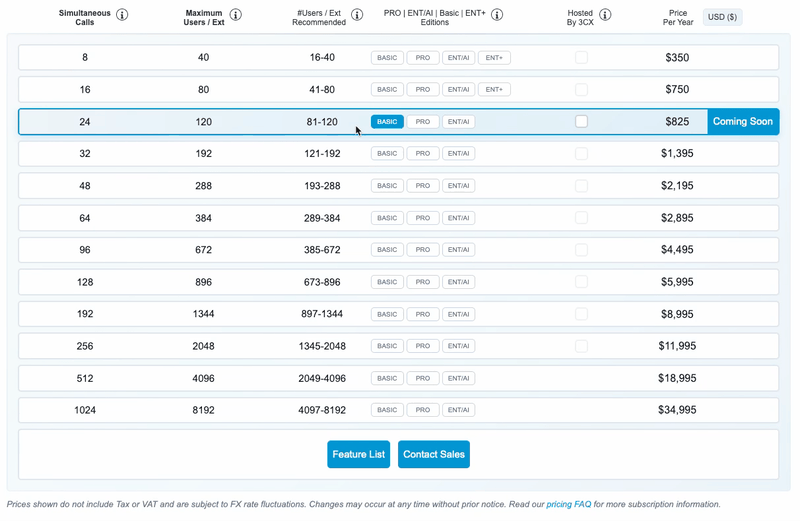Click the 385-672 recommended users cell

(x=322, y=250)
